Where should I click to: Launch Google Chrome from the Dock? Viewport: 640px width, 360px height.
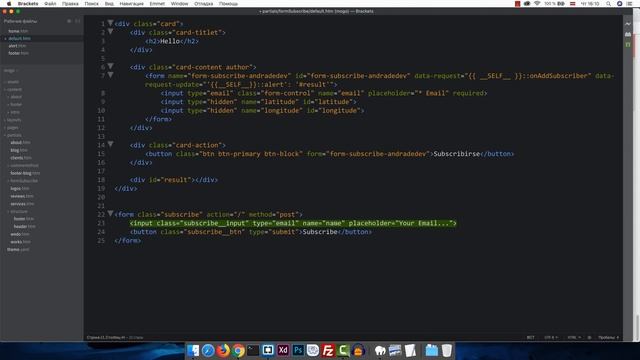tap(238, 350)
